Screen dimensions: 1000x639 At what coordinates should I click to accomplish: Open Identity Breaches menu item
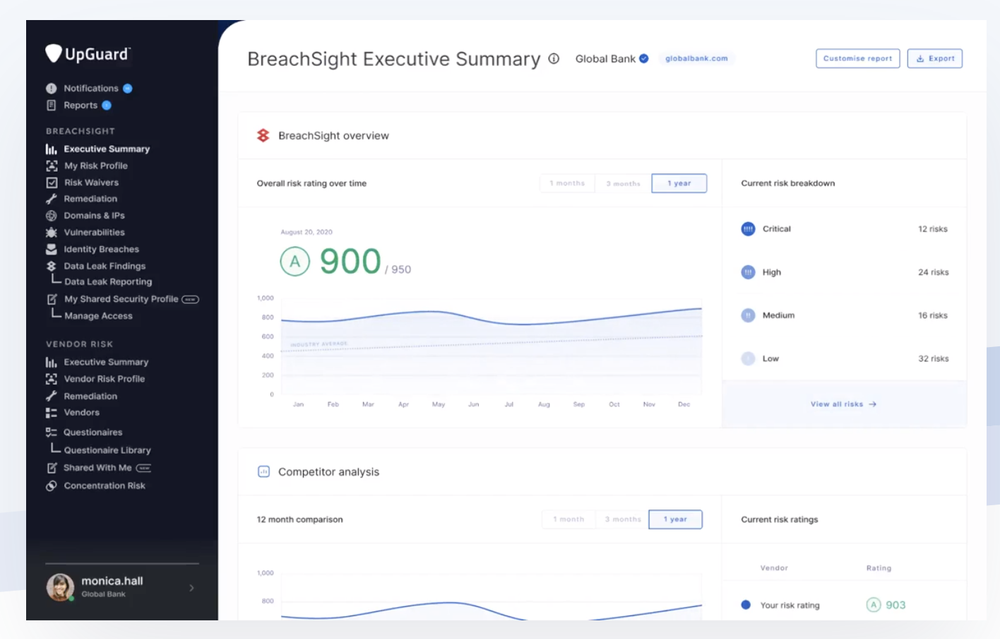101,249
